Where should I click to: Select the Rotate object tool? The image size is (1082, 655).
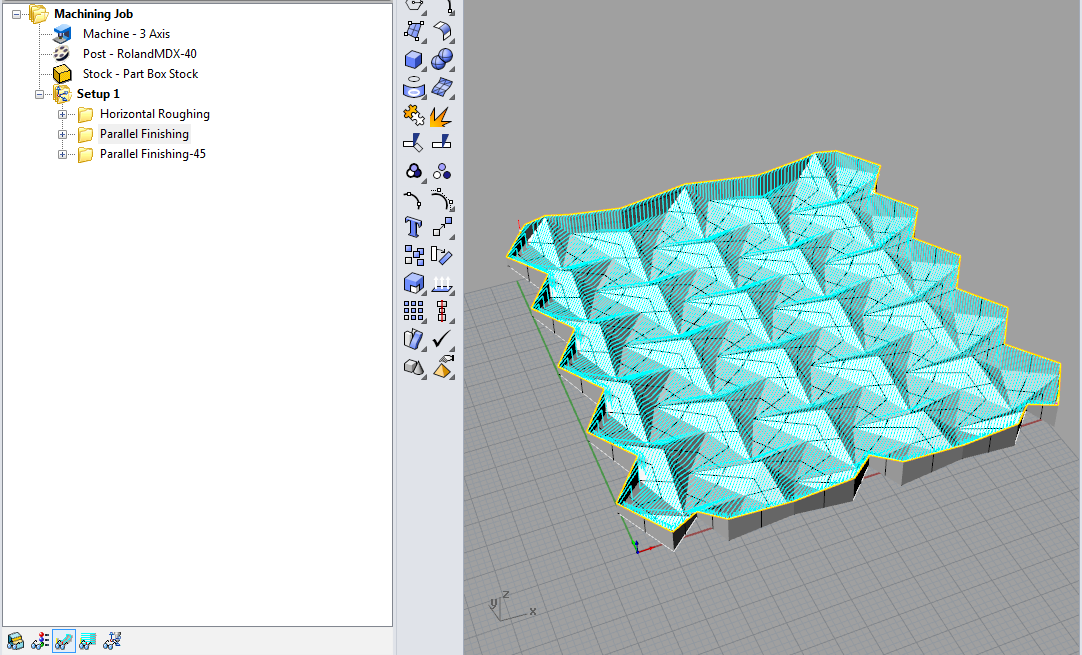[x=442, y=255]
